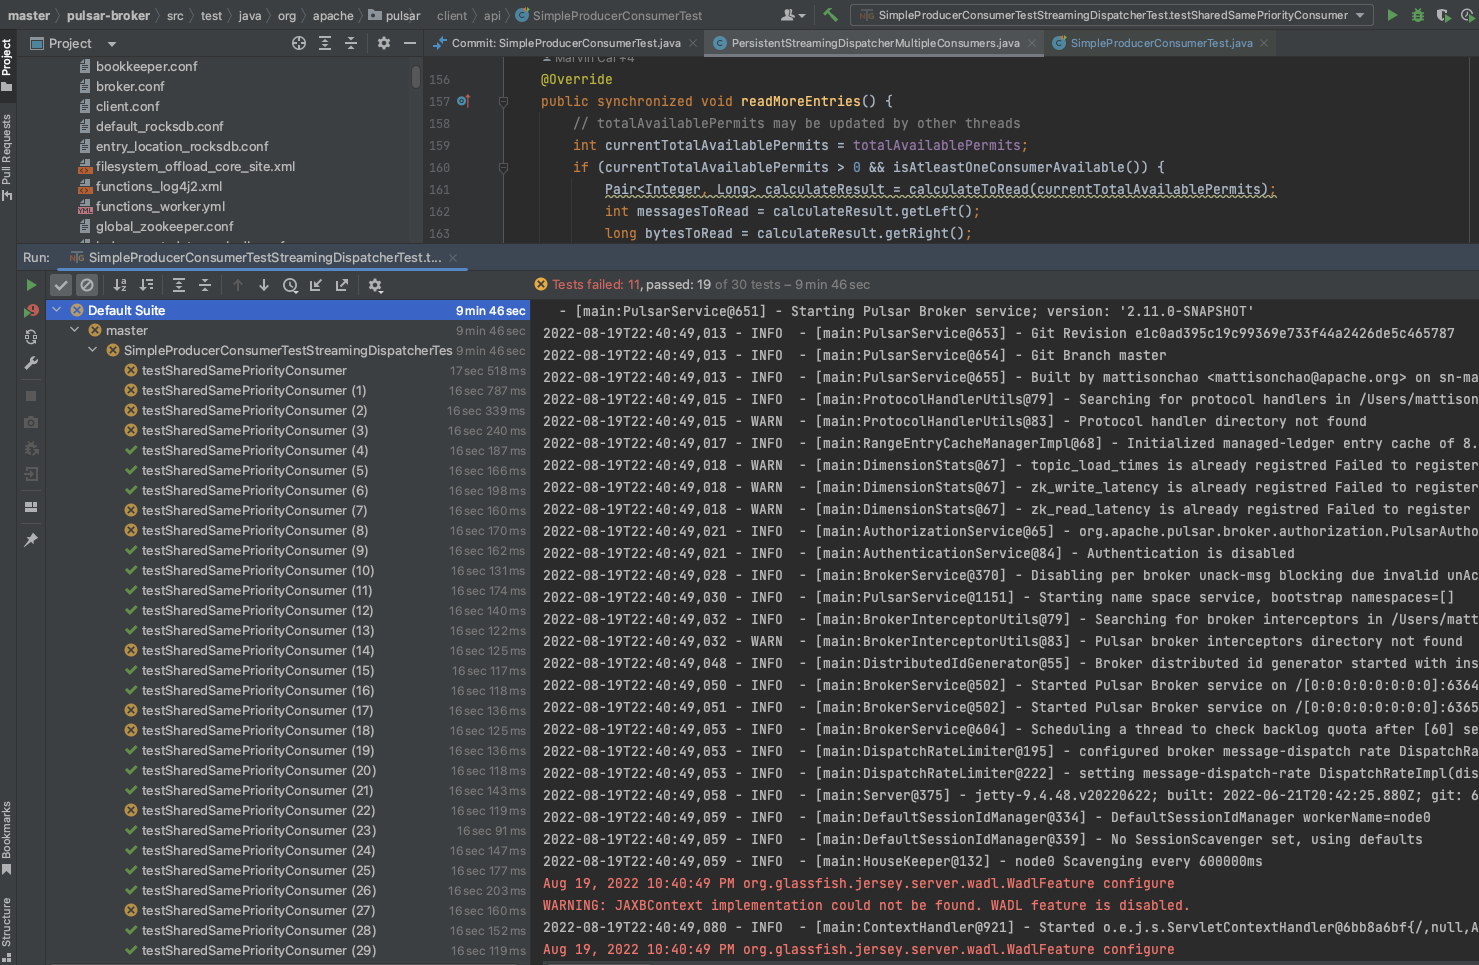Open test history clock icon

(x=290, y=285)
